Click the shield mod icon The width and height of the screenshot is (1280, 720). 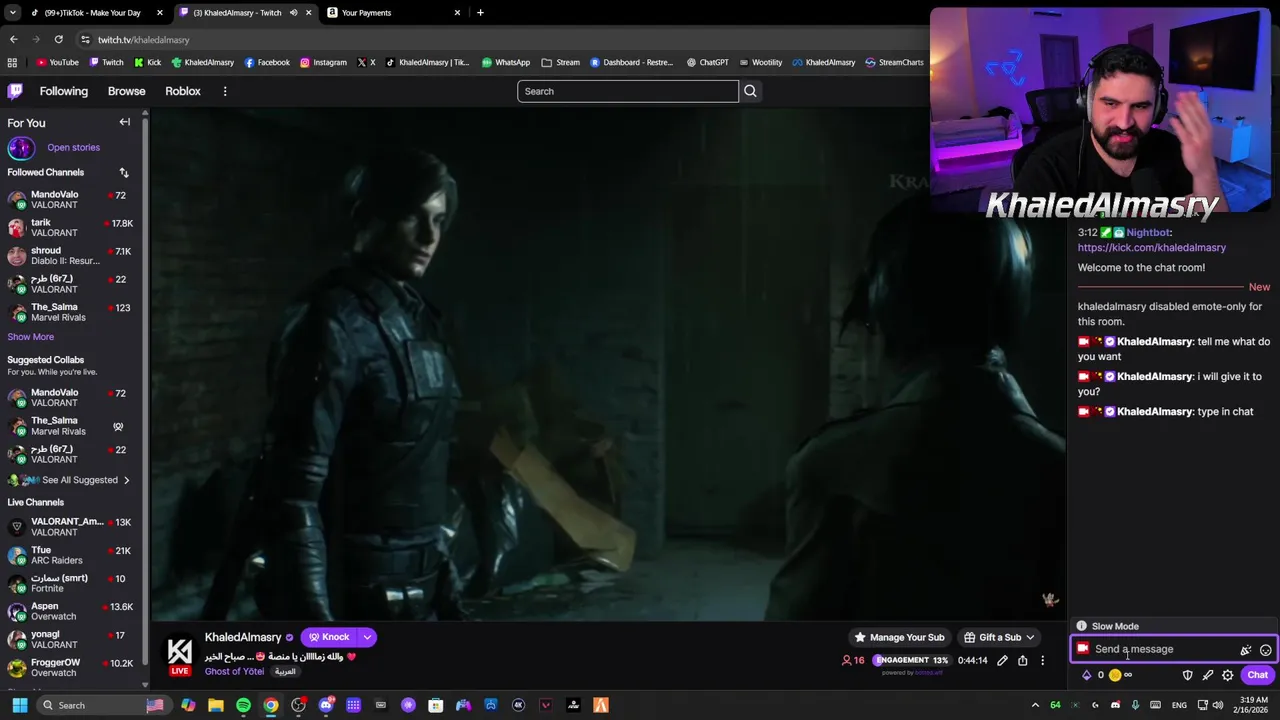tap(1187, 675)
